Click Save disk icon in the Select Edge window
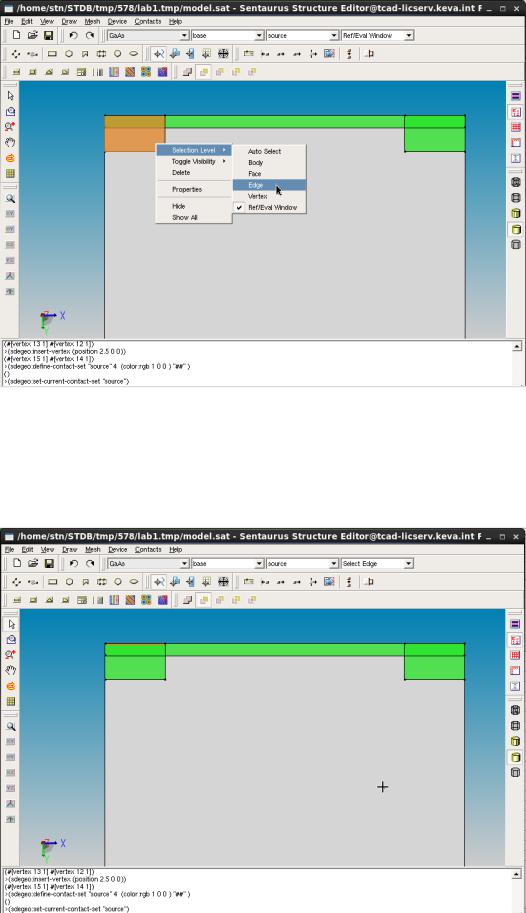The height and width of the screenshot is (913, 526). point(49,563)
